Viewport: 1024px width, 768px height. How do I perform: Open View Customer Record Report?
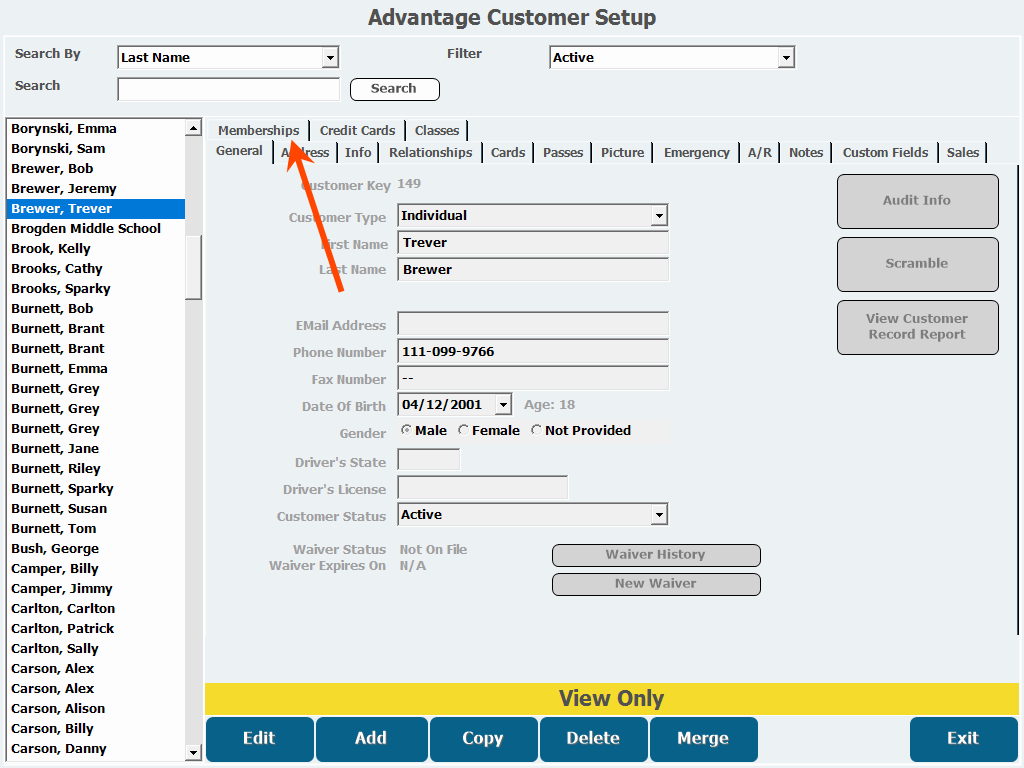pos(917,327)
